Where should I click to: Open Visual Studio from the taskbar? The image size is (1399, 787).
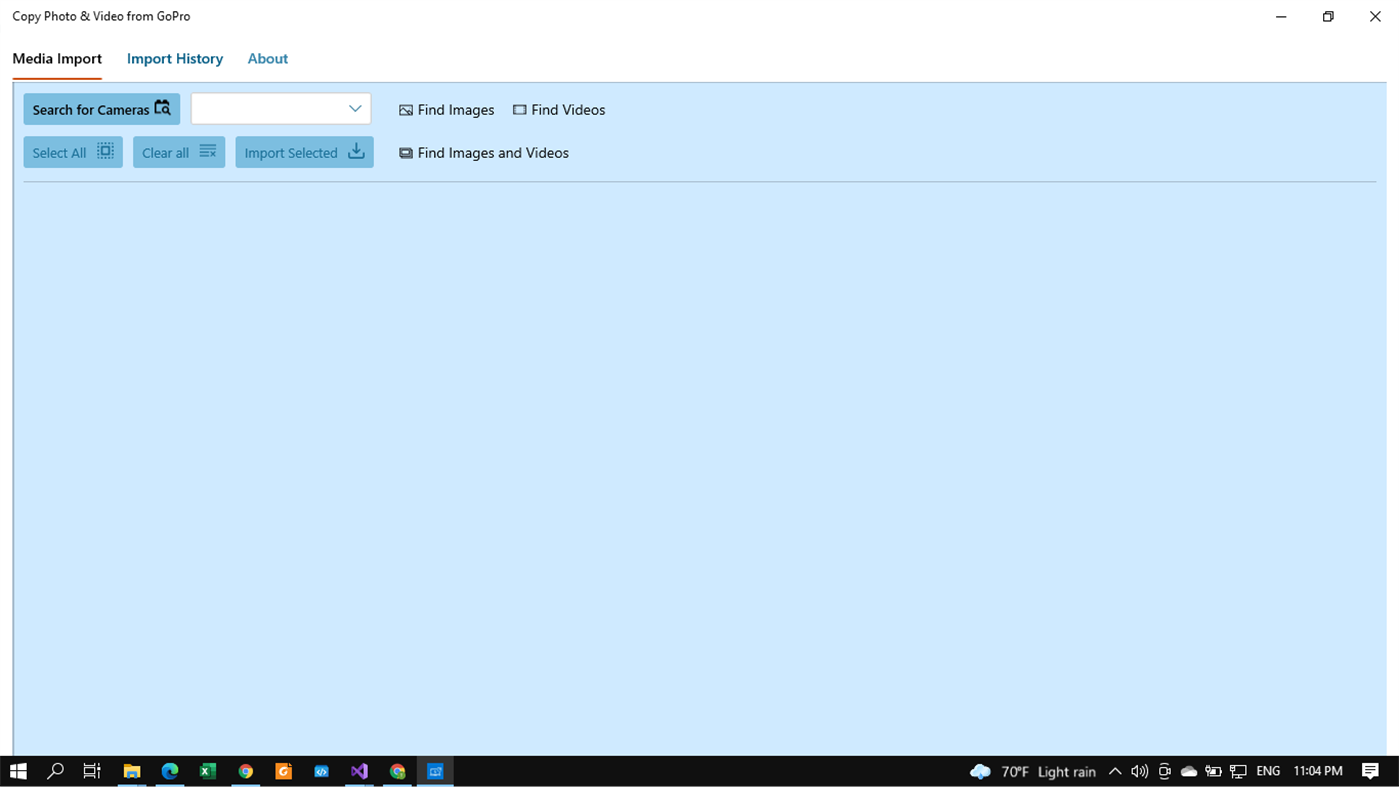[359, 771]
